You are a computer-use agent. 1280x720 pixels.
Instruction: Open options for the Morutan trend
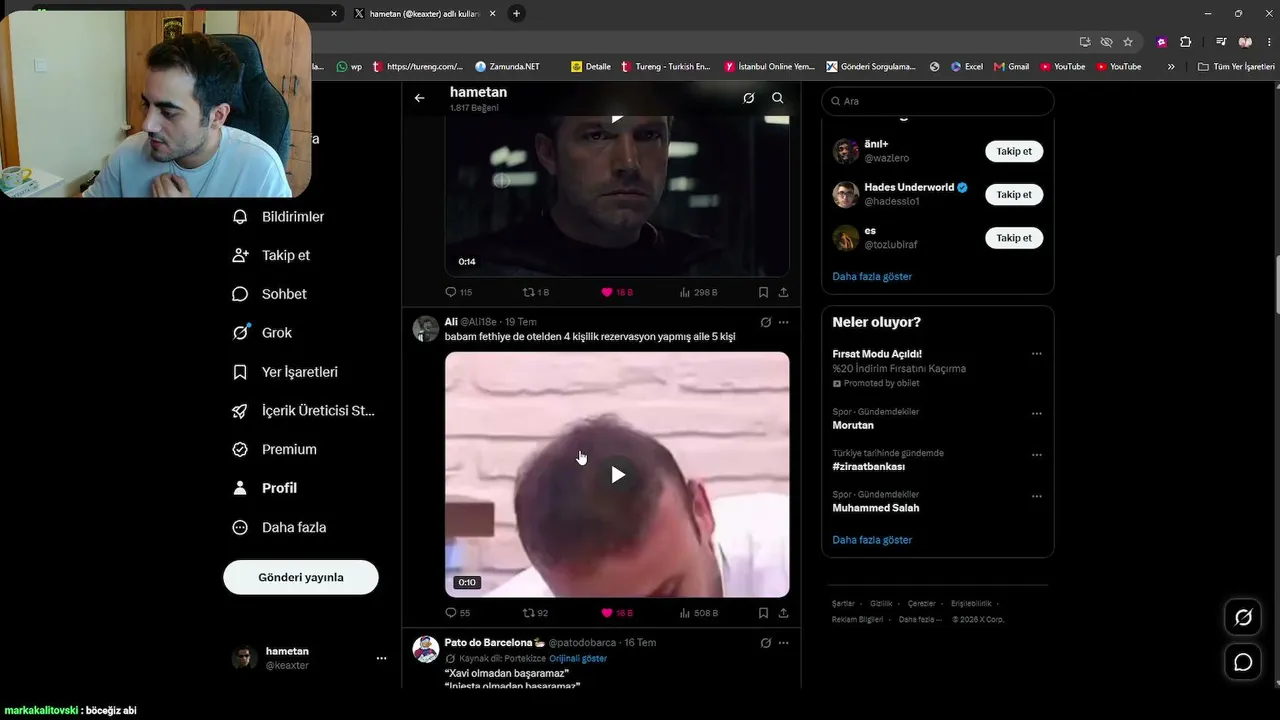click(x=1037, y=413)
